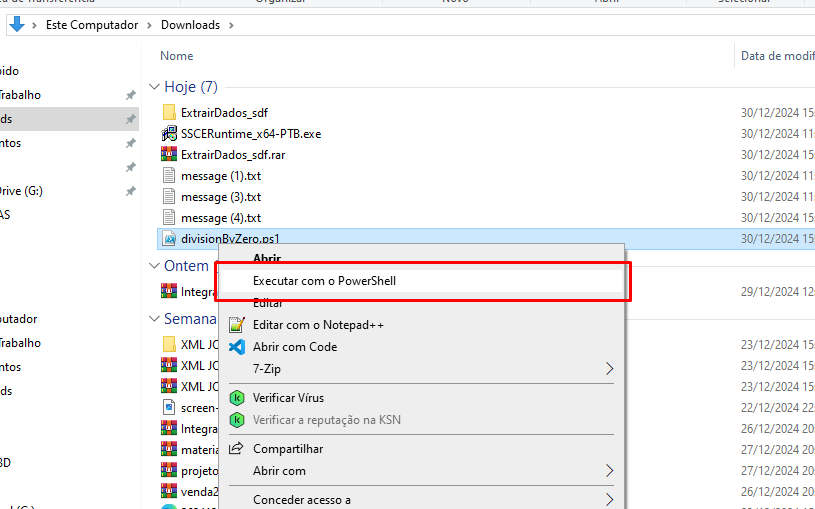Viewport: 815px width, 509px height.
Task: Select Abrir from the context menu
Action: [267, 258]
